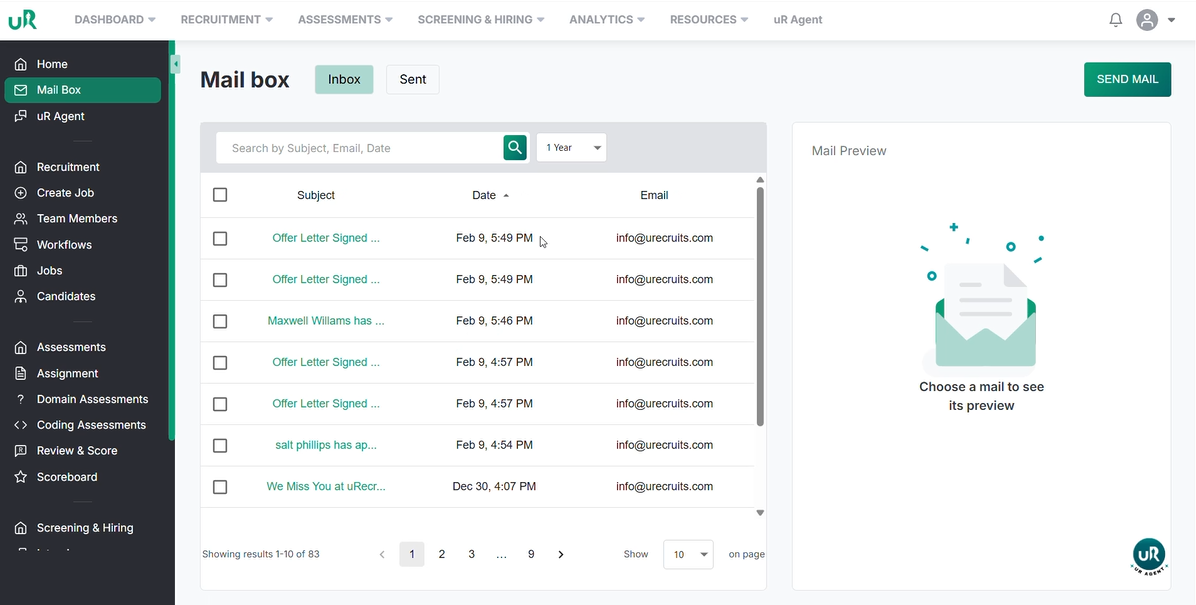
Task: Click the uR logo in top-left corner
Action: pos(22,20)
